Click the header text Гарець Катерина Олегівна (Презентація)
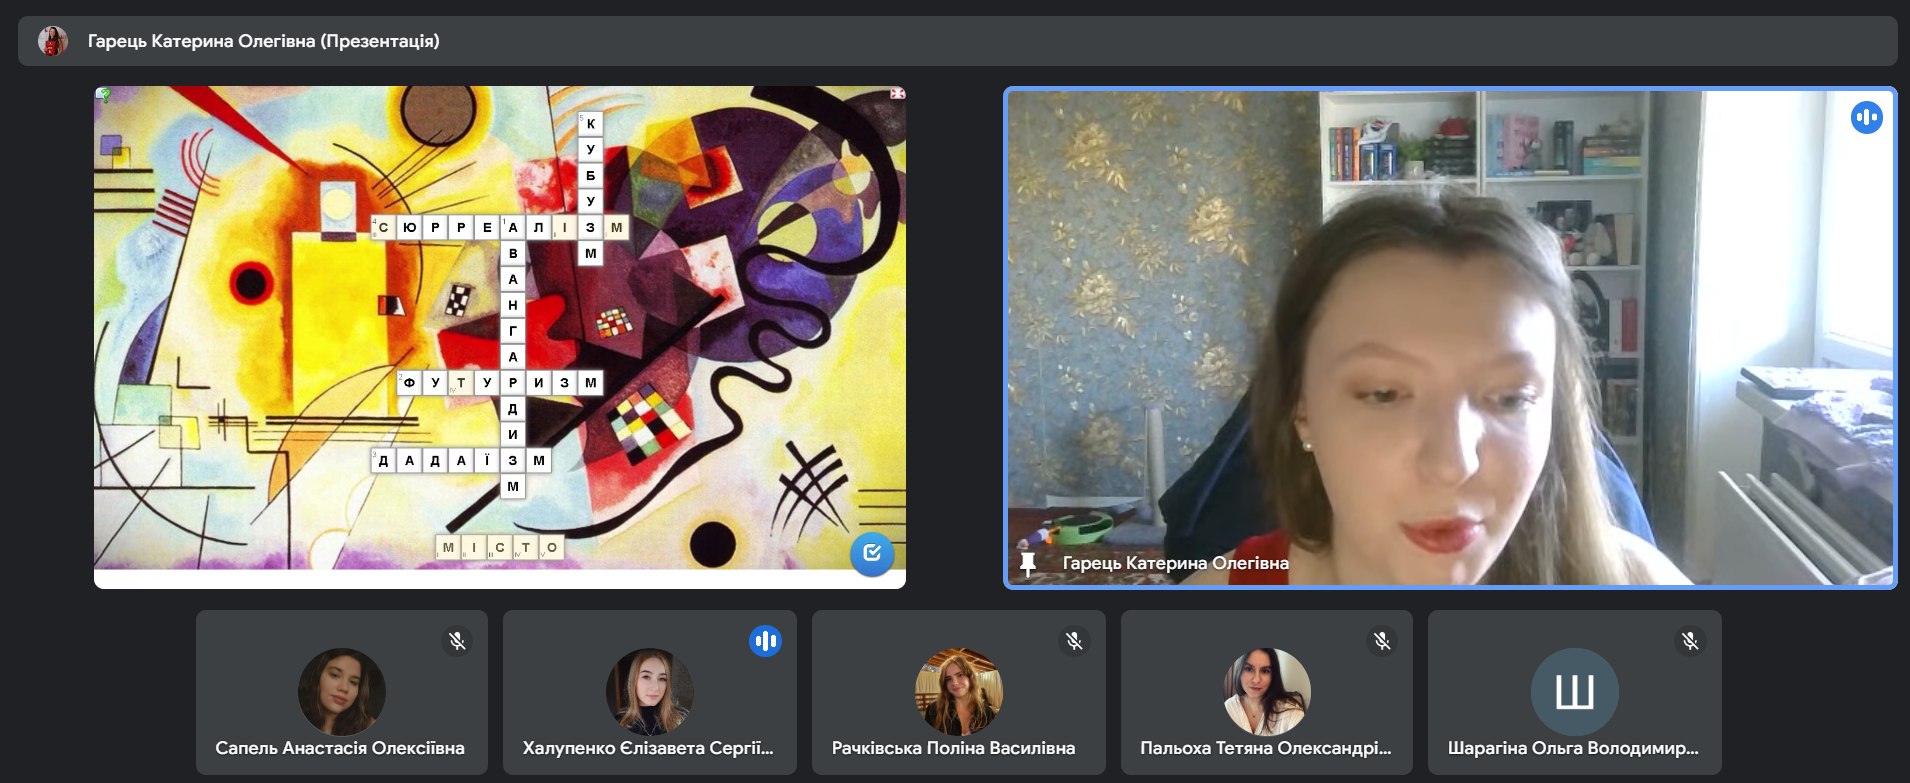 pyautogui.click(x=264, y=41)
